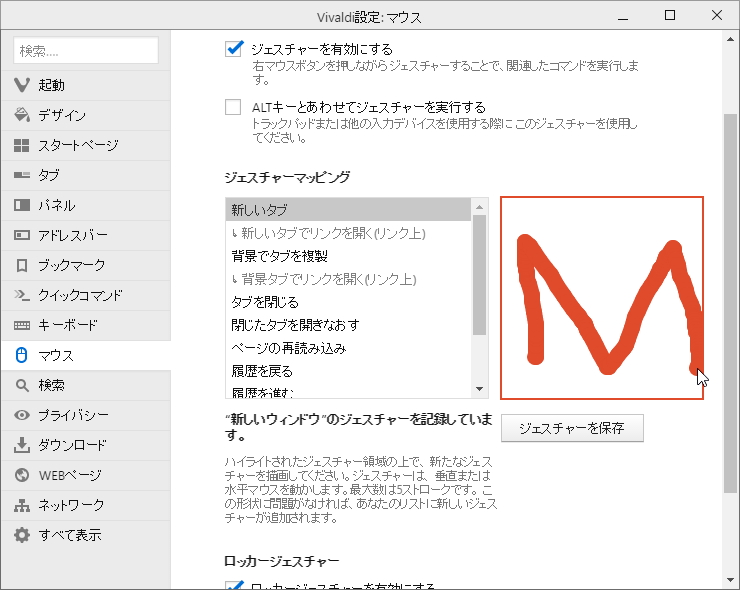The image size is (740, 590).
Task: Click gesture list scroll-down arrow
Action: click(x=479, y=389)
